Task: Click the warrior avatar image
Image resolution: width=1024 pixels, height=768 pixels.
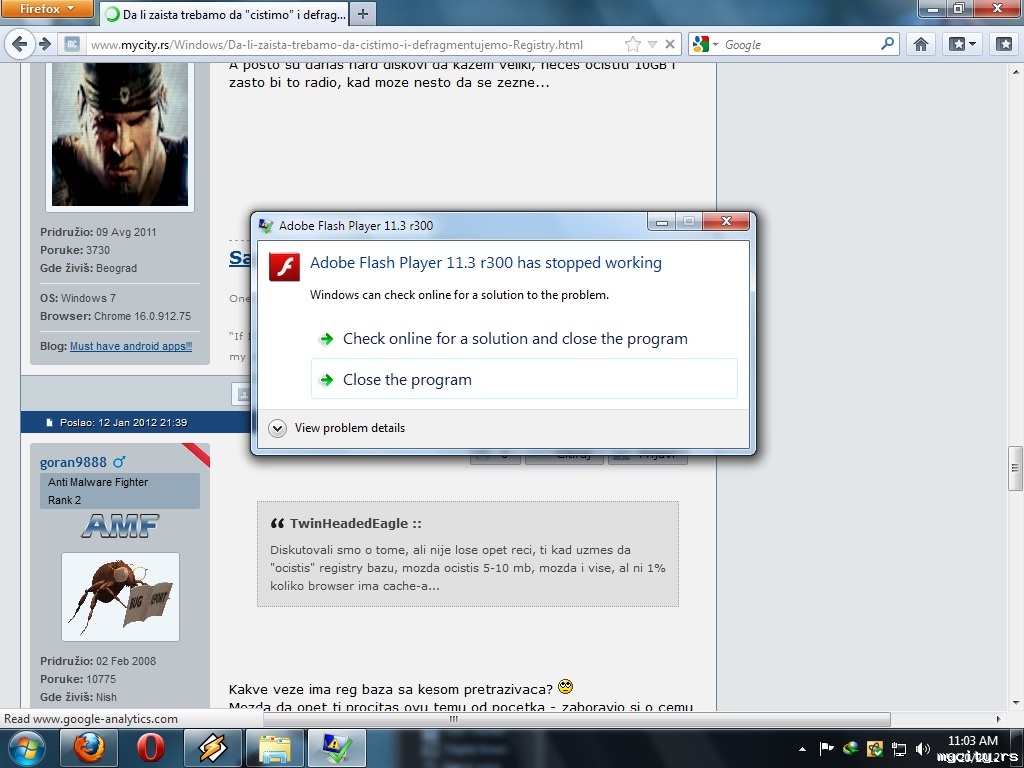Action: [120, 133]
